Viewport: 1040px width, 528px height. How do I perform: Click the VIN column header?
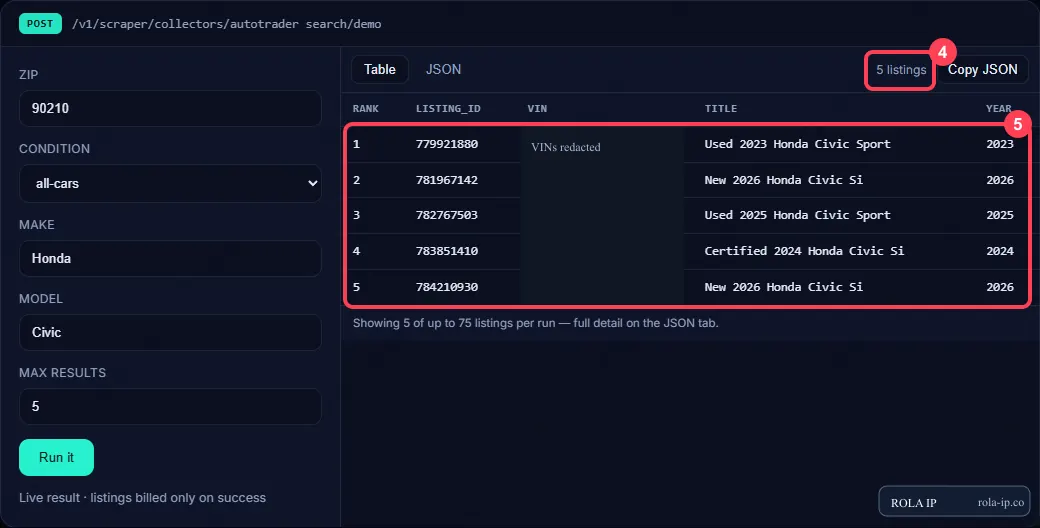[x=537, y=108]
